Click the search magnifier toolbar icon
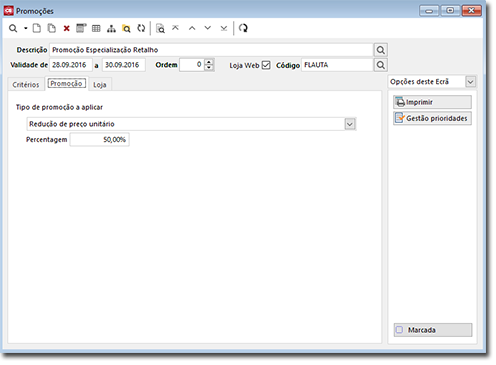The height and width of the screenshot is (365, 496). pyautogui.click(x=13, y=28)
